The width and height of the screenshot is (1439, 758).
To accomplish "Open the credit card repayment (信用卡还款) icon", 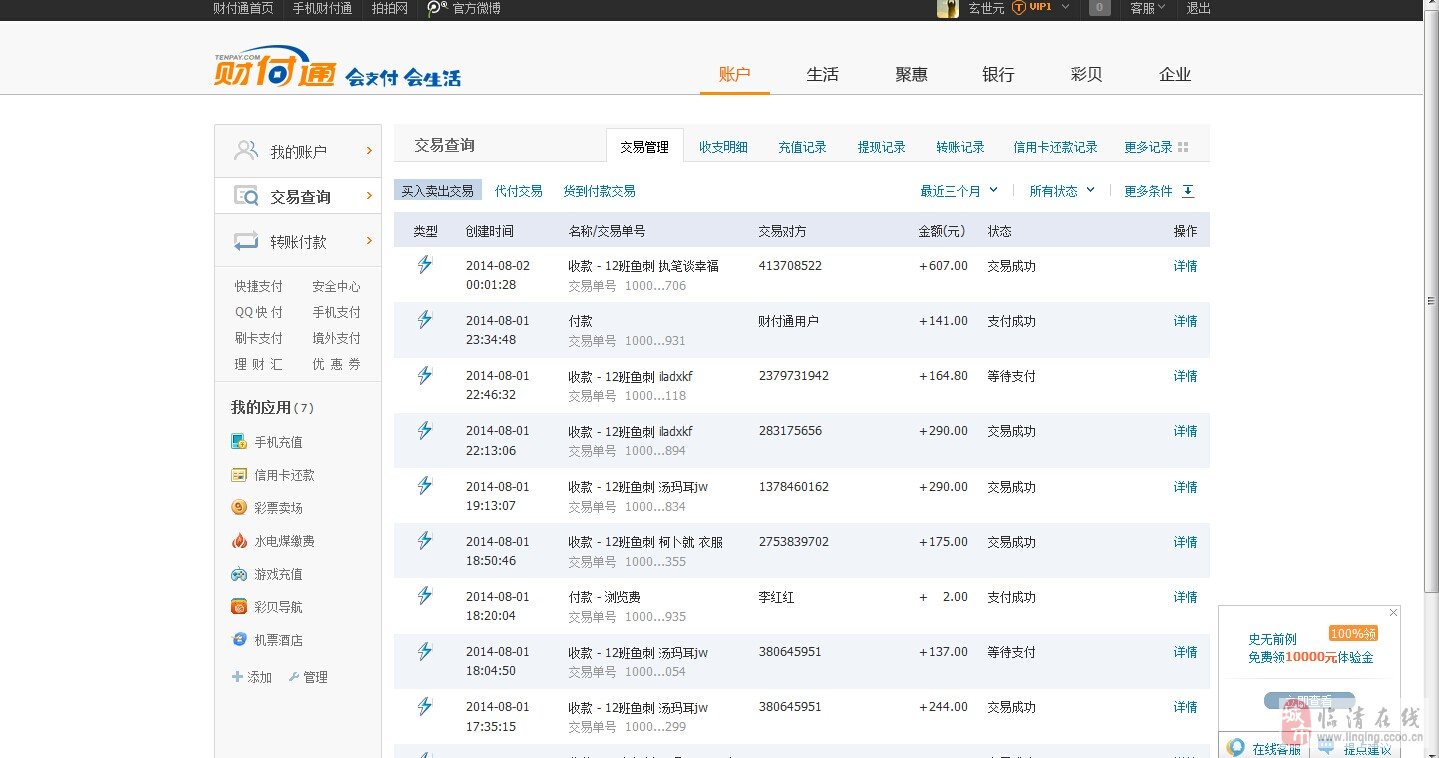I will [239, 475].
